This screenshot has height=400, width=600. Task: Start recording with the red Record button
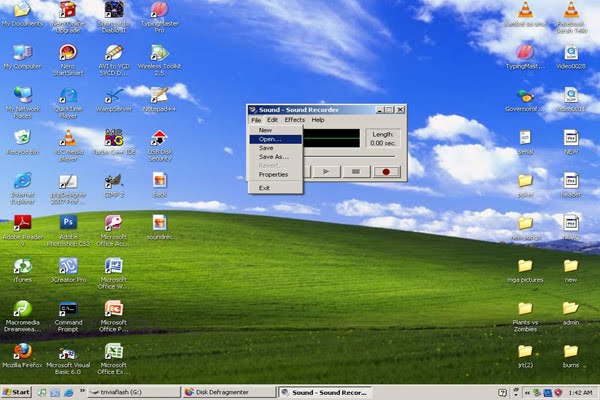[x=386, y=171]
